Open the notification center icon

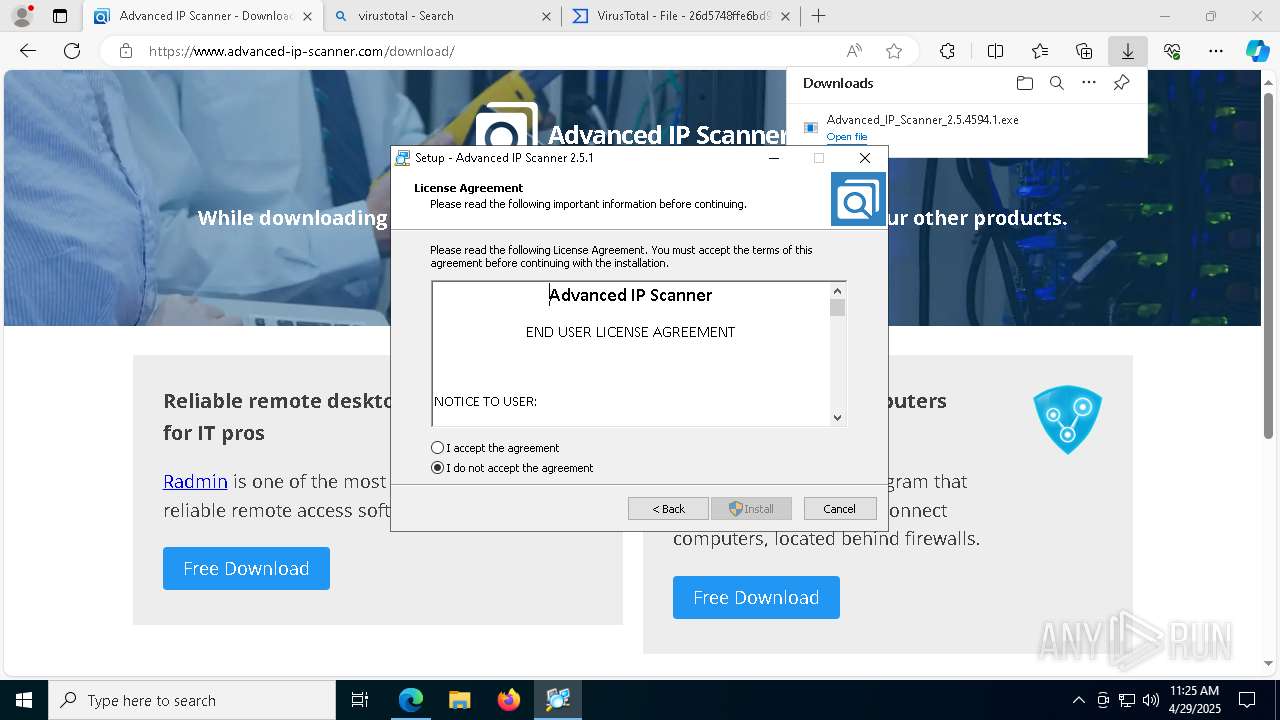1247,700
